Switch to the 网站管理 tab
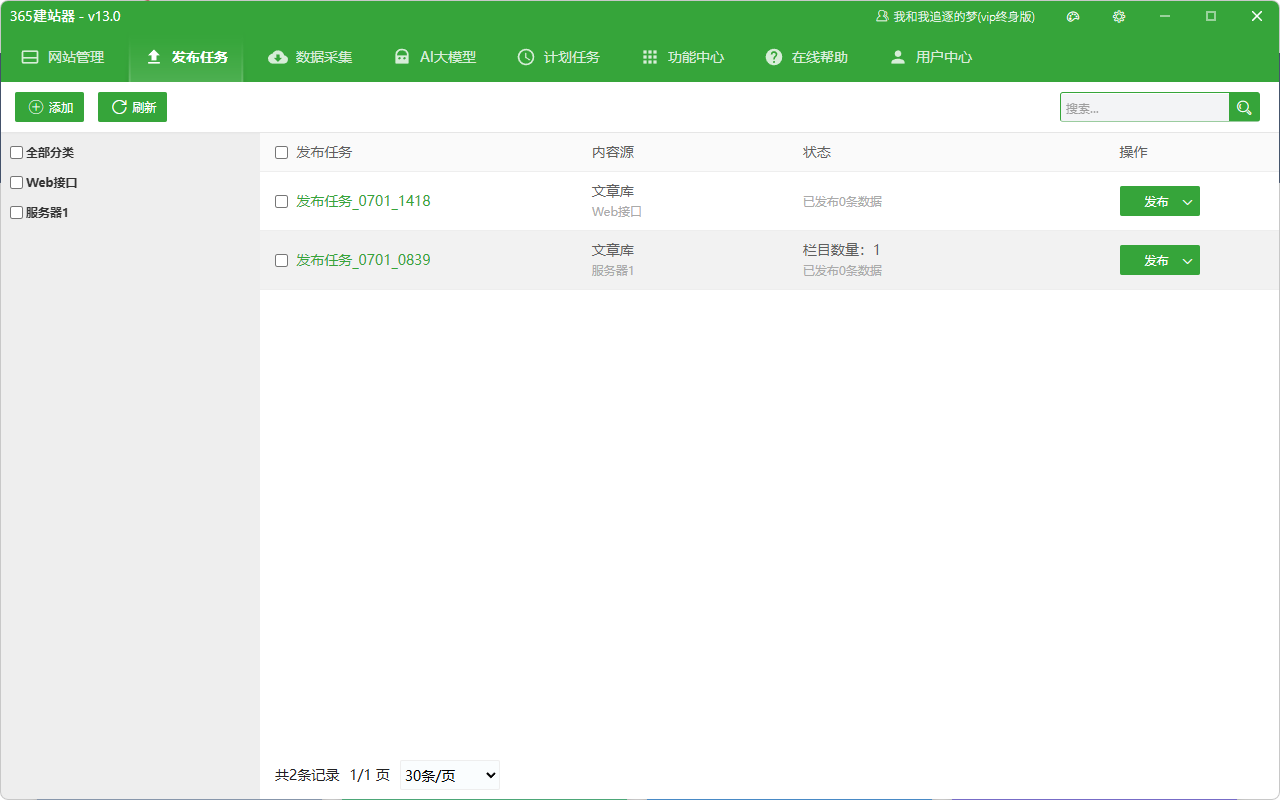1280x800 pixels. pyautogui.click(x=63, y=57)
